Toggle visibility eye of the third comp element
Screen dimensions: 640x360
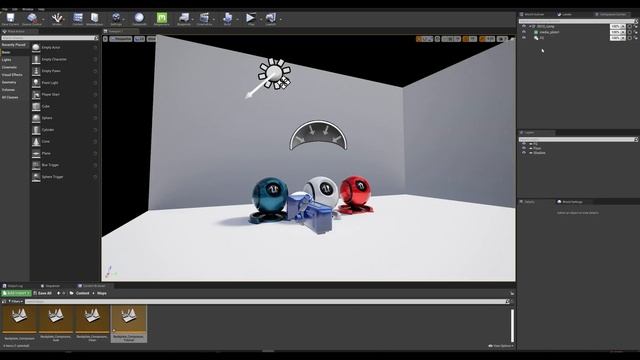(x=524, y=38)
